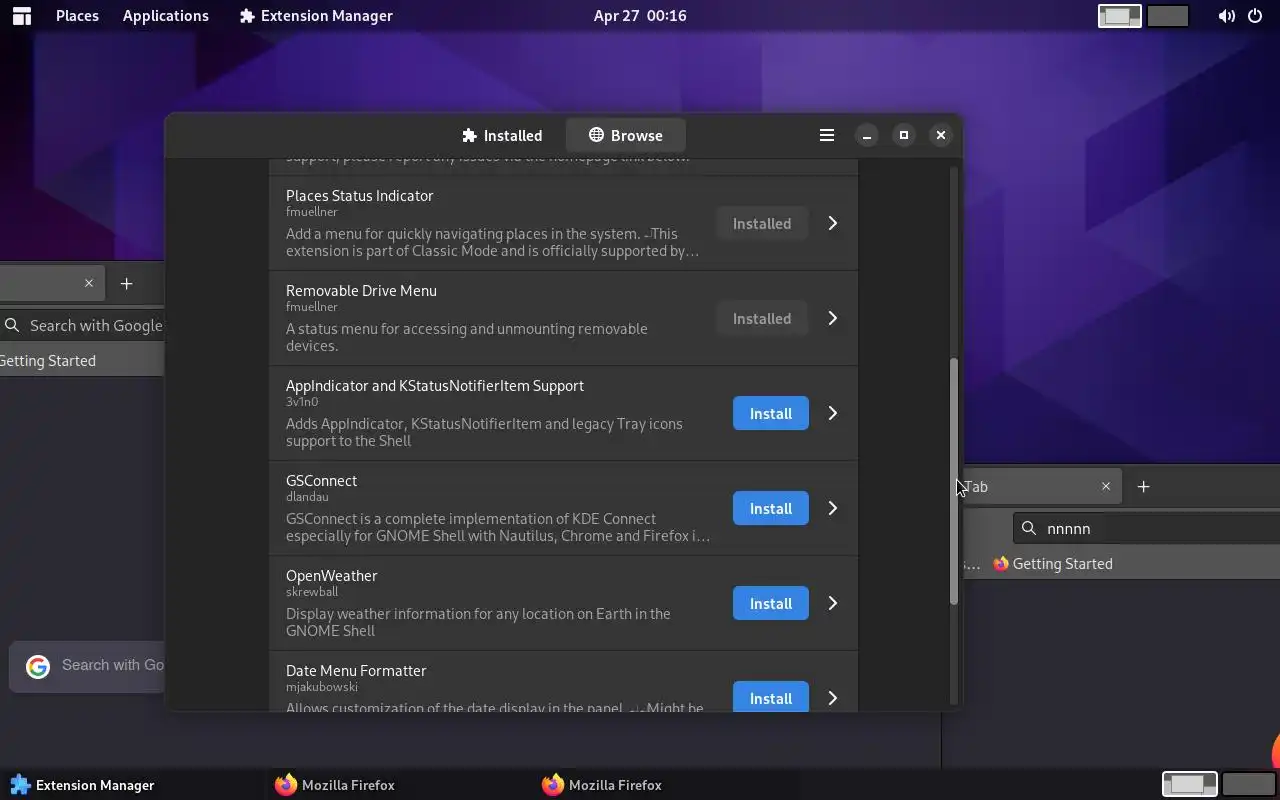1280x800 pixels.
Task: Click the extension list vertical scrollbar
Action: click(954, 480)
